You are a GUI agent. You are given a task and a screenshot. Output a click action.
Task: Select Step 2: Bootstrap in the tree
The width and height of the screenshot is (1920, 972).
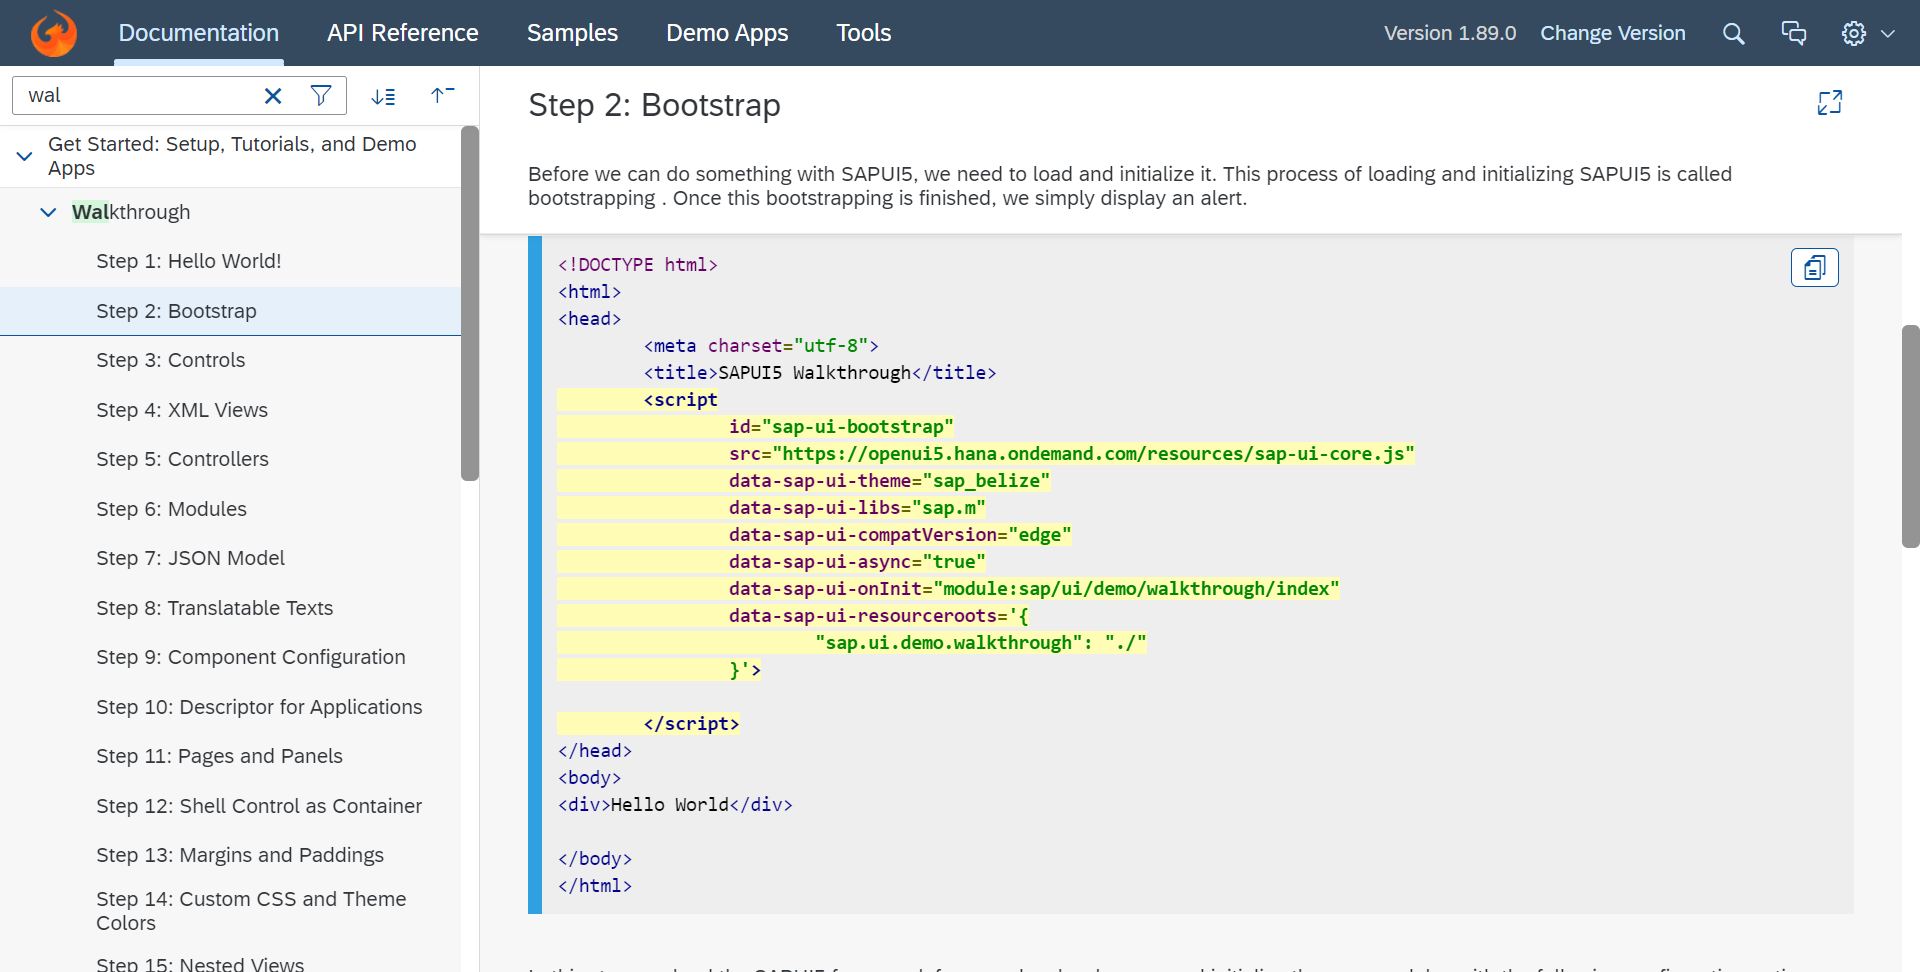(230, 311)
